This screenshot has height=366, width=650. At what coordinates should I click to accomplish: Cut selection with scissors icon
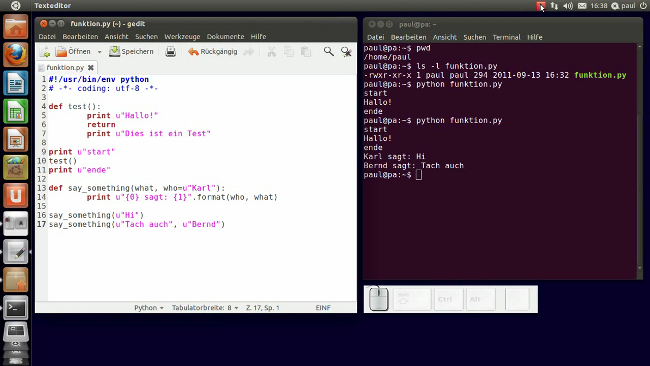coord(272,52)
